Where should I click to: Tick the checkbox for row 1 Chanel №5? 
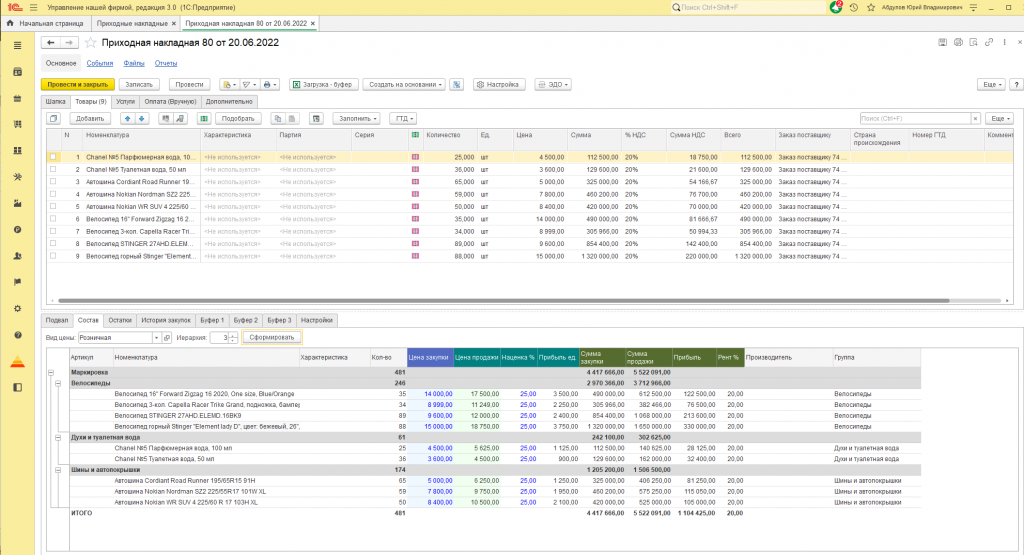(x=53, y=157)
